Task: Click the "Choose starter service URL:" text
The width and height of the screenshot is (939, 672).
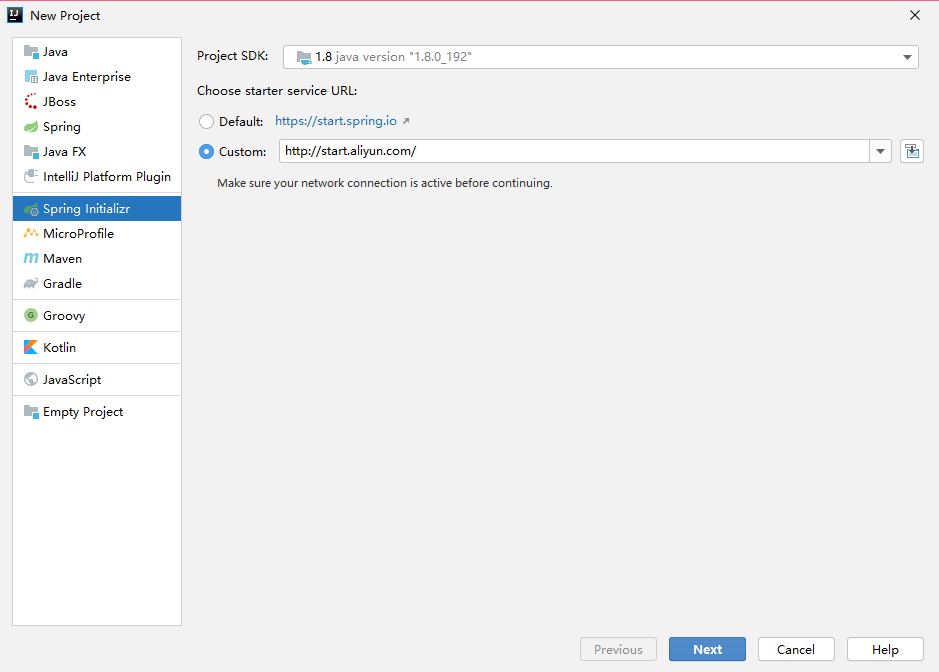Action: 277,90
